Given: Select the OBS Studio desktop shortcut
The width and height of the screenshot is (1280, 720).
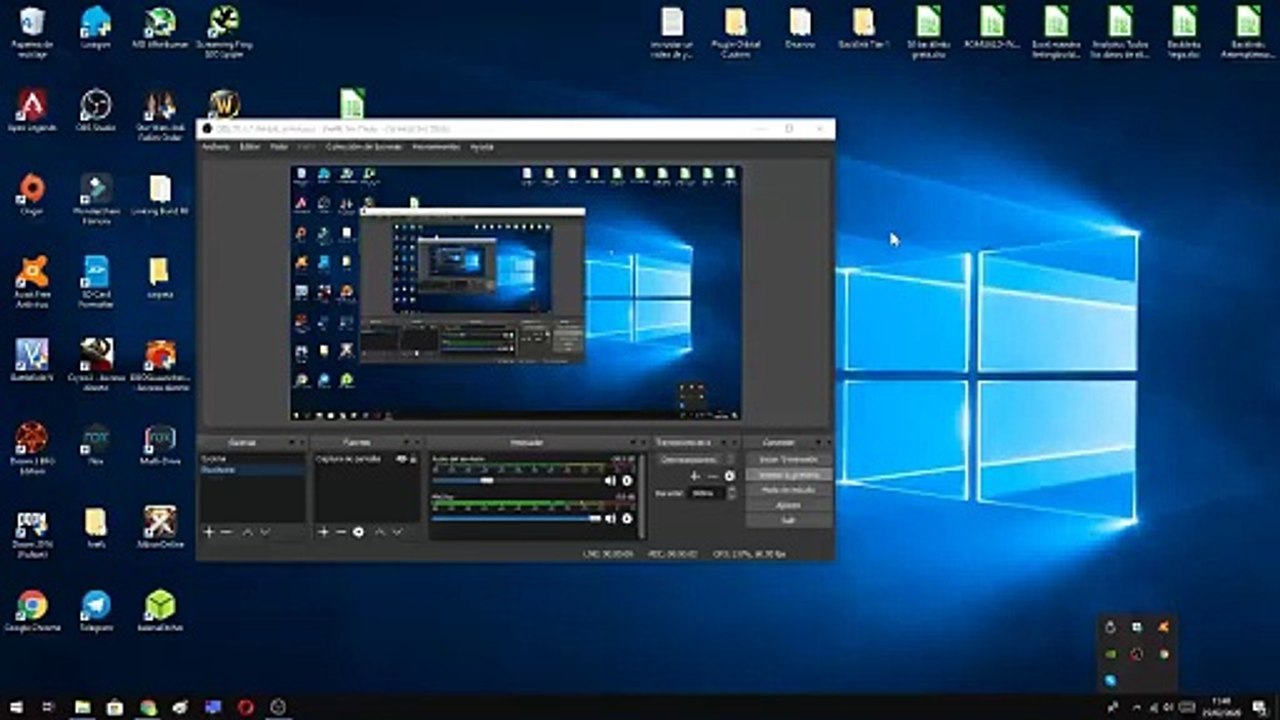Looking at the screenshot, I should tap(96, 110).
